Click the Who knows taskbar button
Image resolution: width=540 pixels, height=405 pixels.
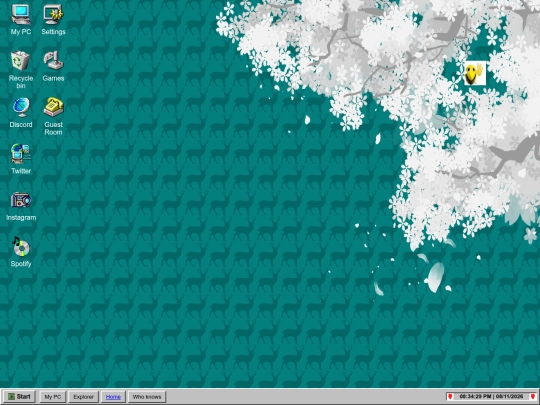(x=147, y=397)
